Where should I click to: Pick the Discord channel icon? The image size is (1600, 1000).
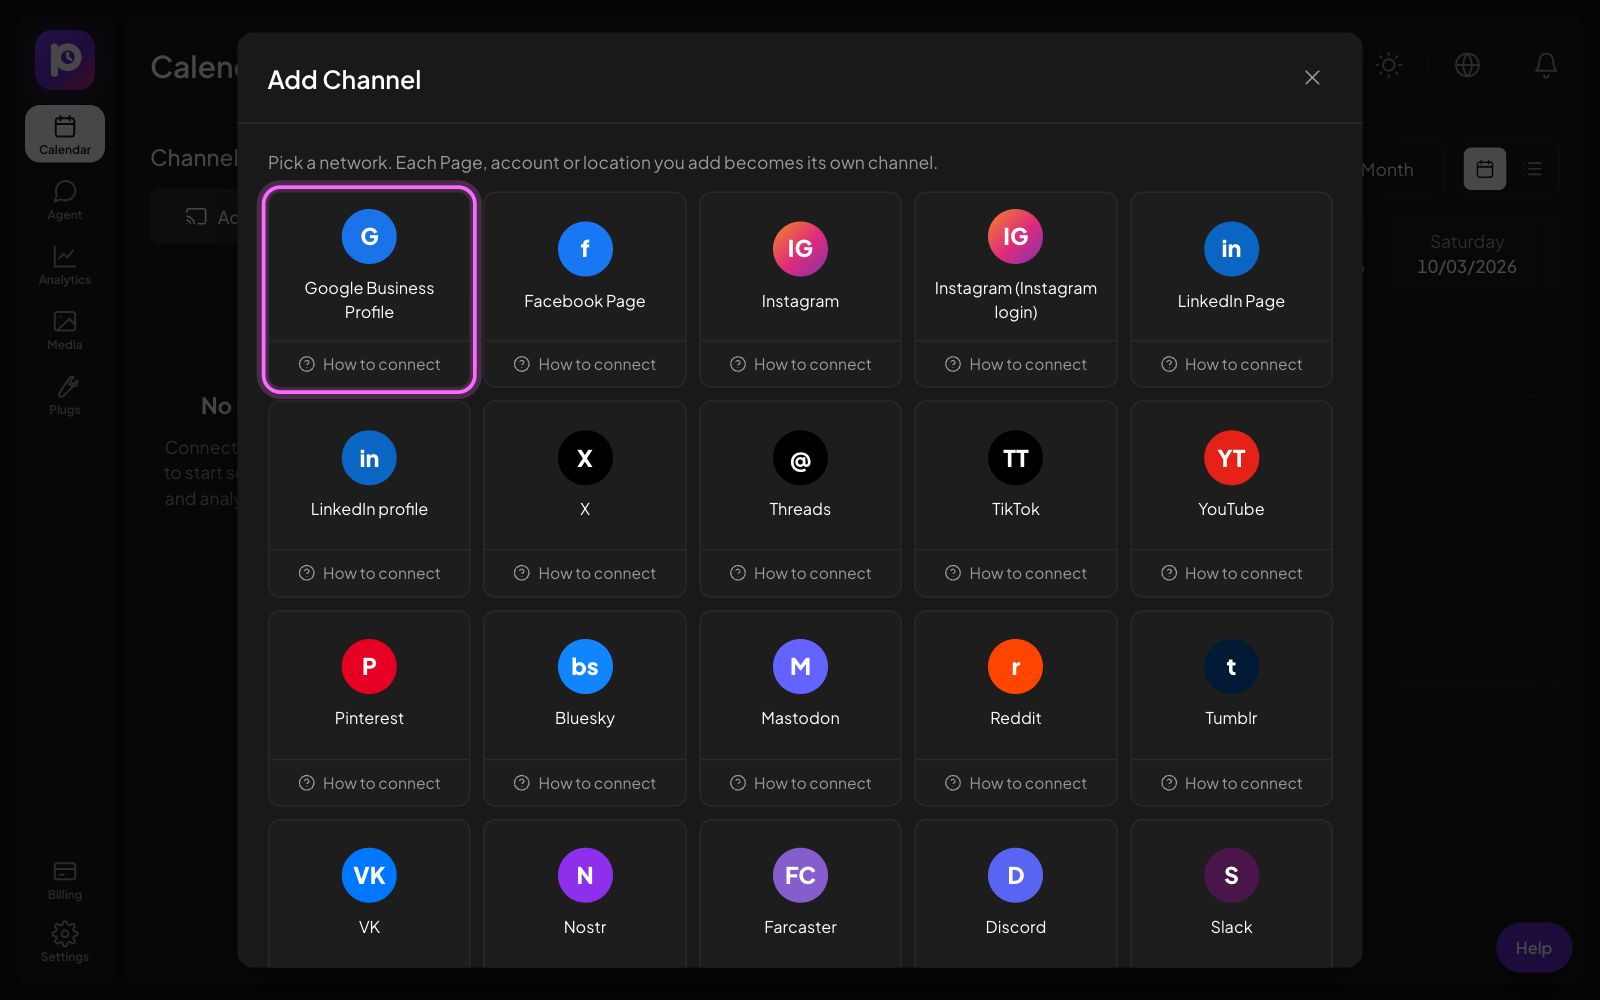pos(1015,876)
